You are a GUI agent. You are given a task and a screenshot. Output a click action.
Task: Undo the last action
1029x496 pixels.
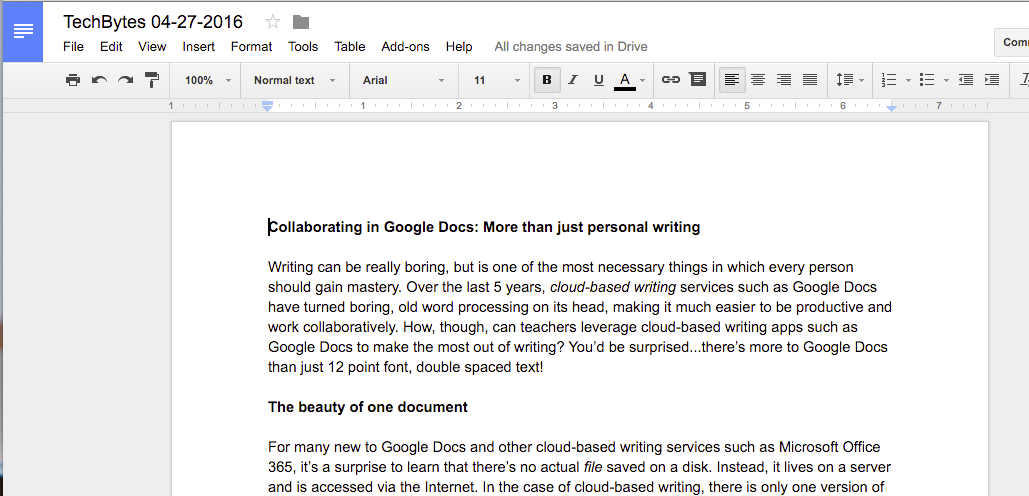click(99, 80)
